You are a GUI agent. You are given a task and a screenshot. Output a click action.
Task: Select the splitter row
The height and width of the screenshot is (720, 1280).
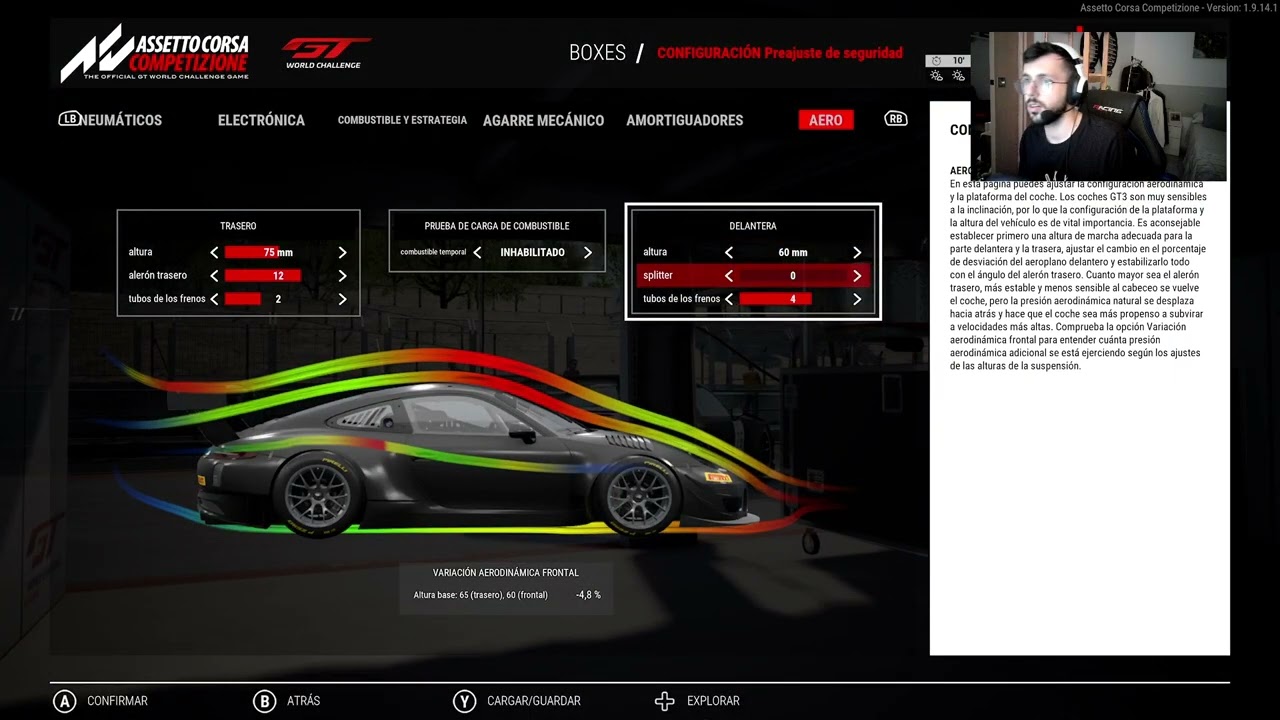753,276
